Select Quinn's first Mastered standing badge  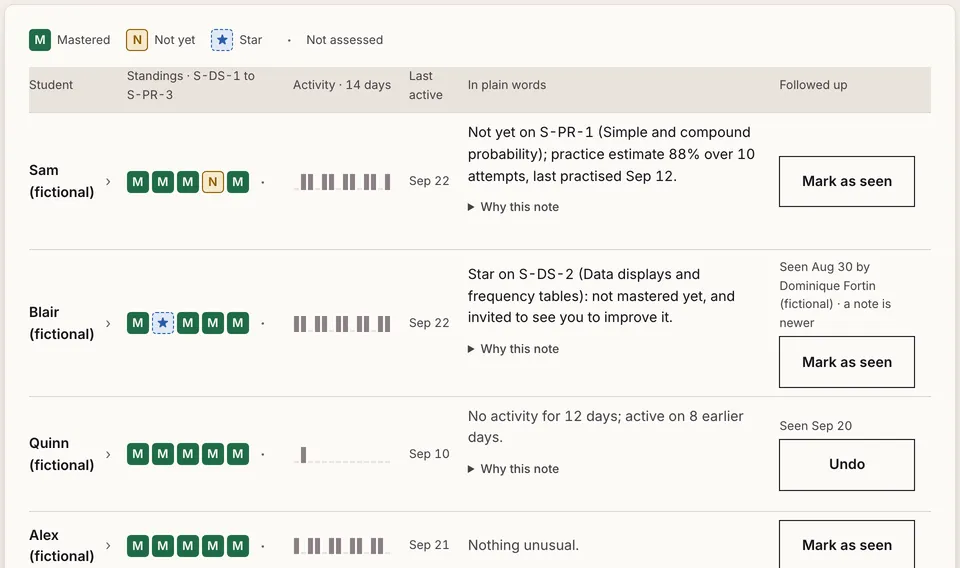point(138,454)
